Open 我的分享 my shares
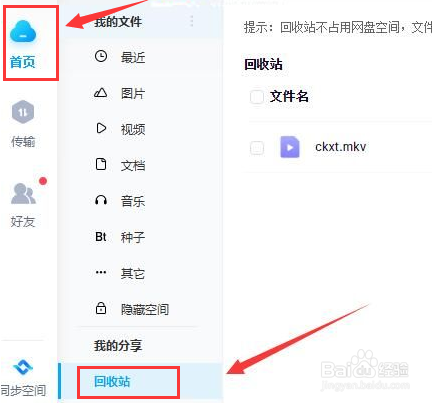Screen dimensions: 438x403 coord(118,345)
